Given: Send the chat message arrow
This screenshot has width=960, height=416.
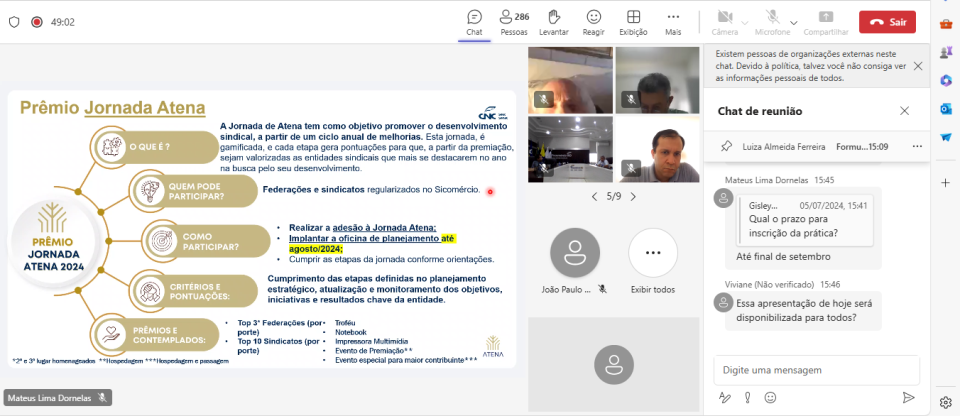Looking at the screenshot, I should (908, 398).
